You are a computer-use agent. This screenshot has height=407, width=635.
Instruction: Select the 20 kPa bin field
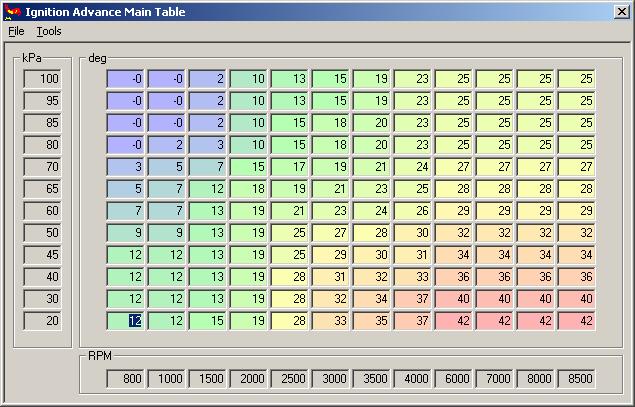pyautogui.click(x=43, y=321)
